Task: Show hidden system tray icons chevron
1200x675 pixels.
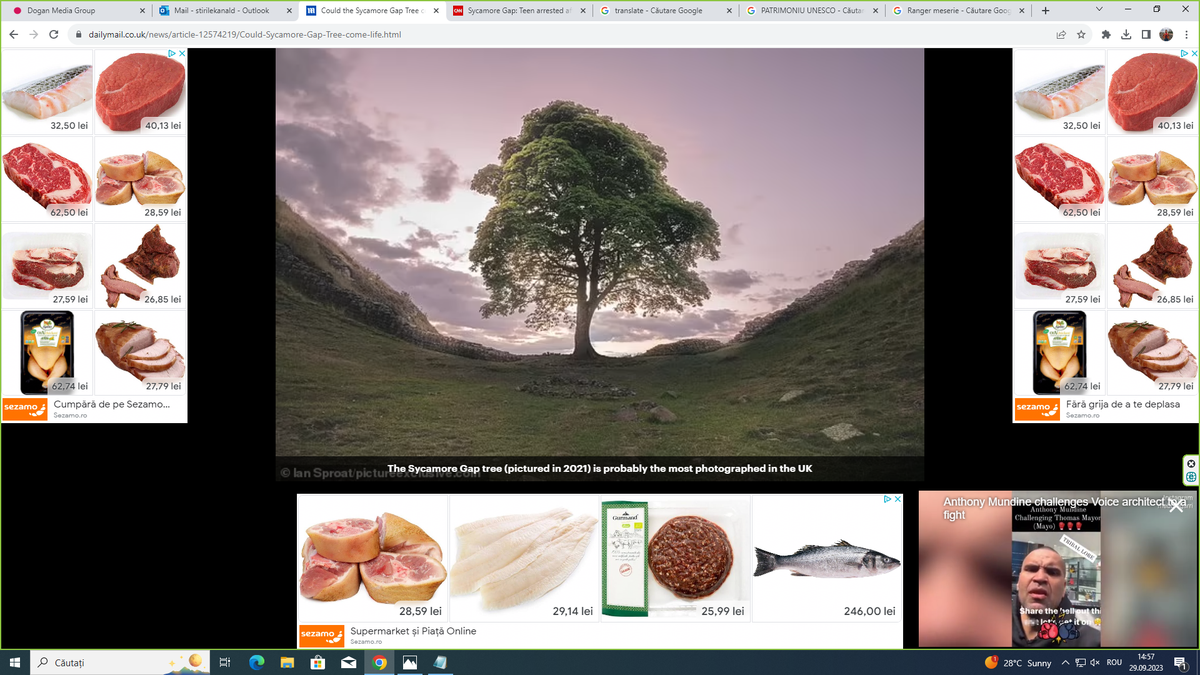Action: (x=1066, y=662)
